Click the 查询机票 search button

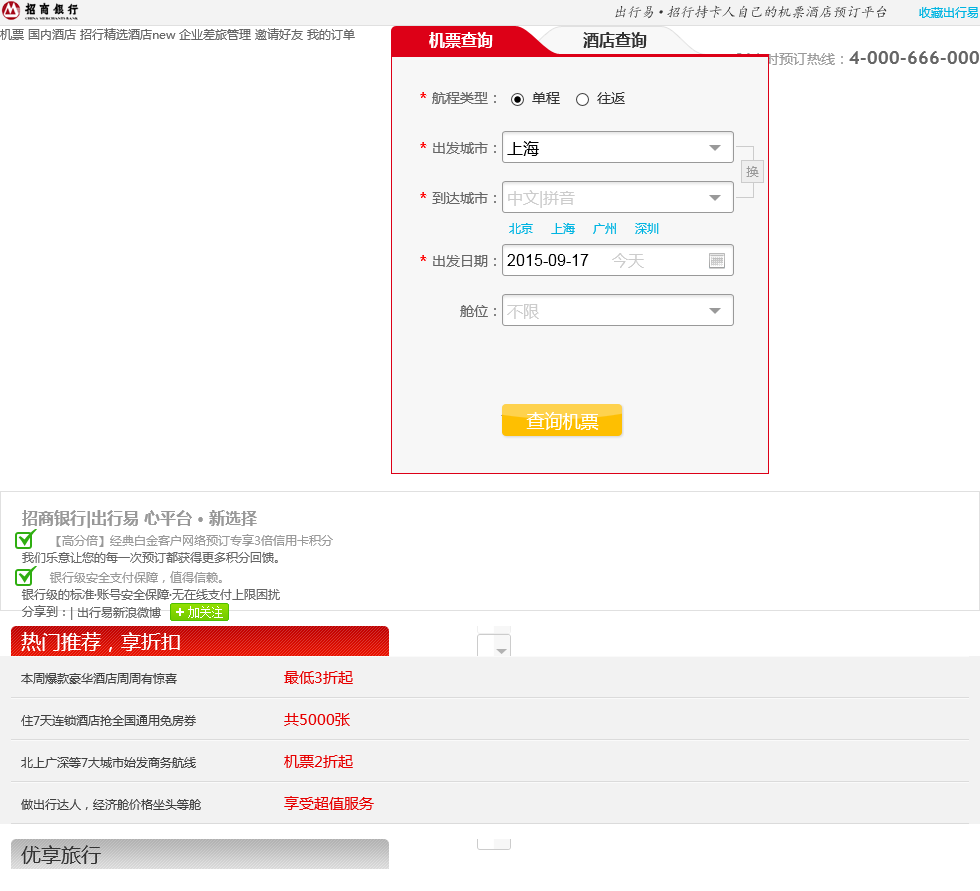point(562,421)
